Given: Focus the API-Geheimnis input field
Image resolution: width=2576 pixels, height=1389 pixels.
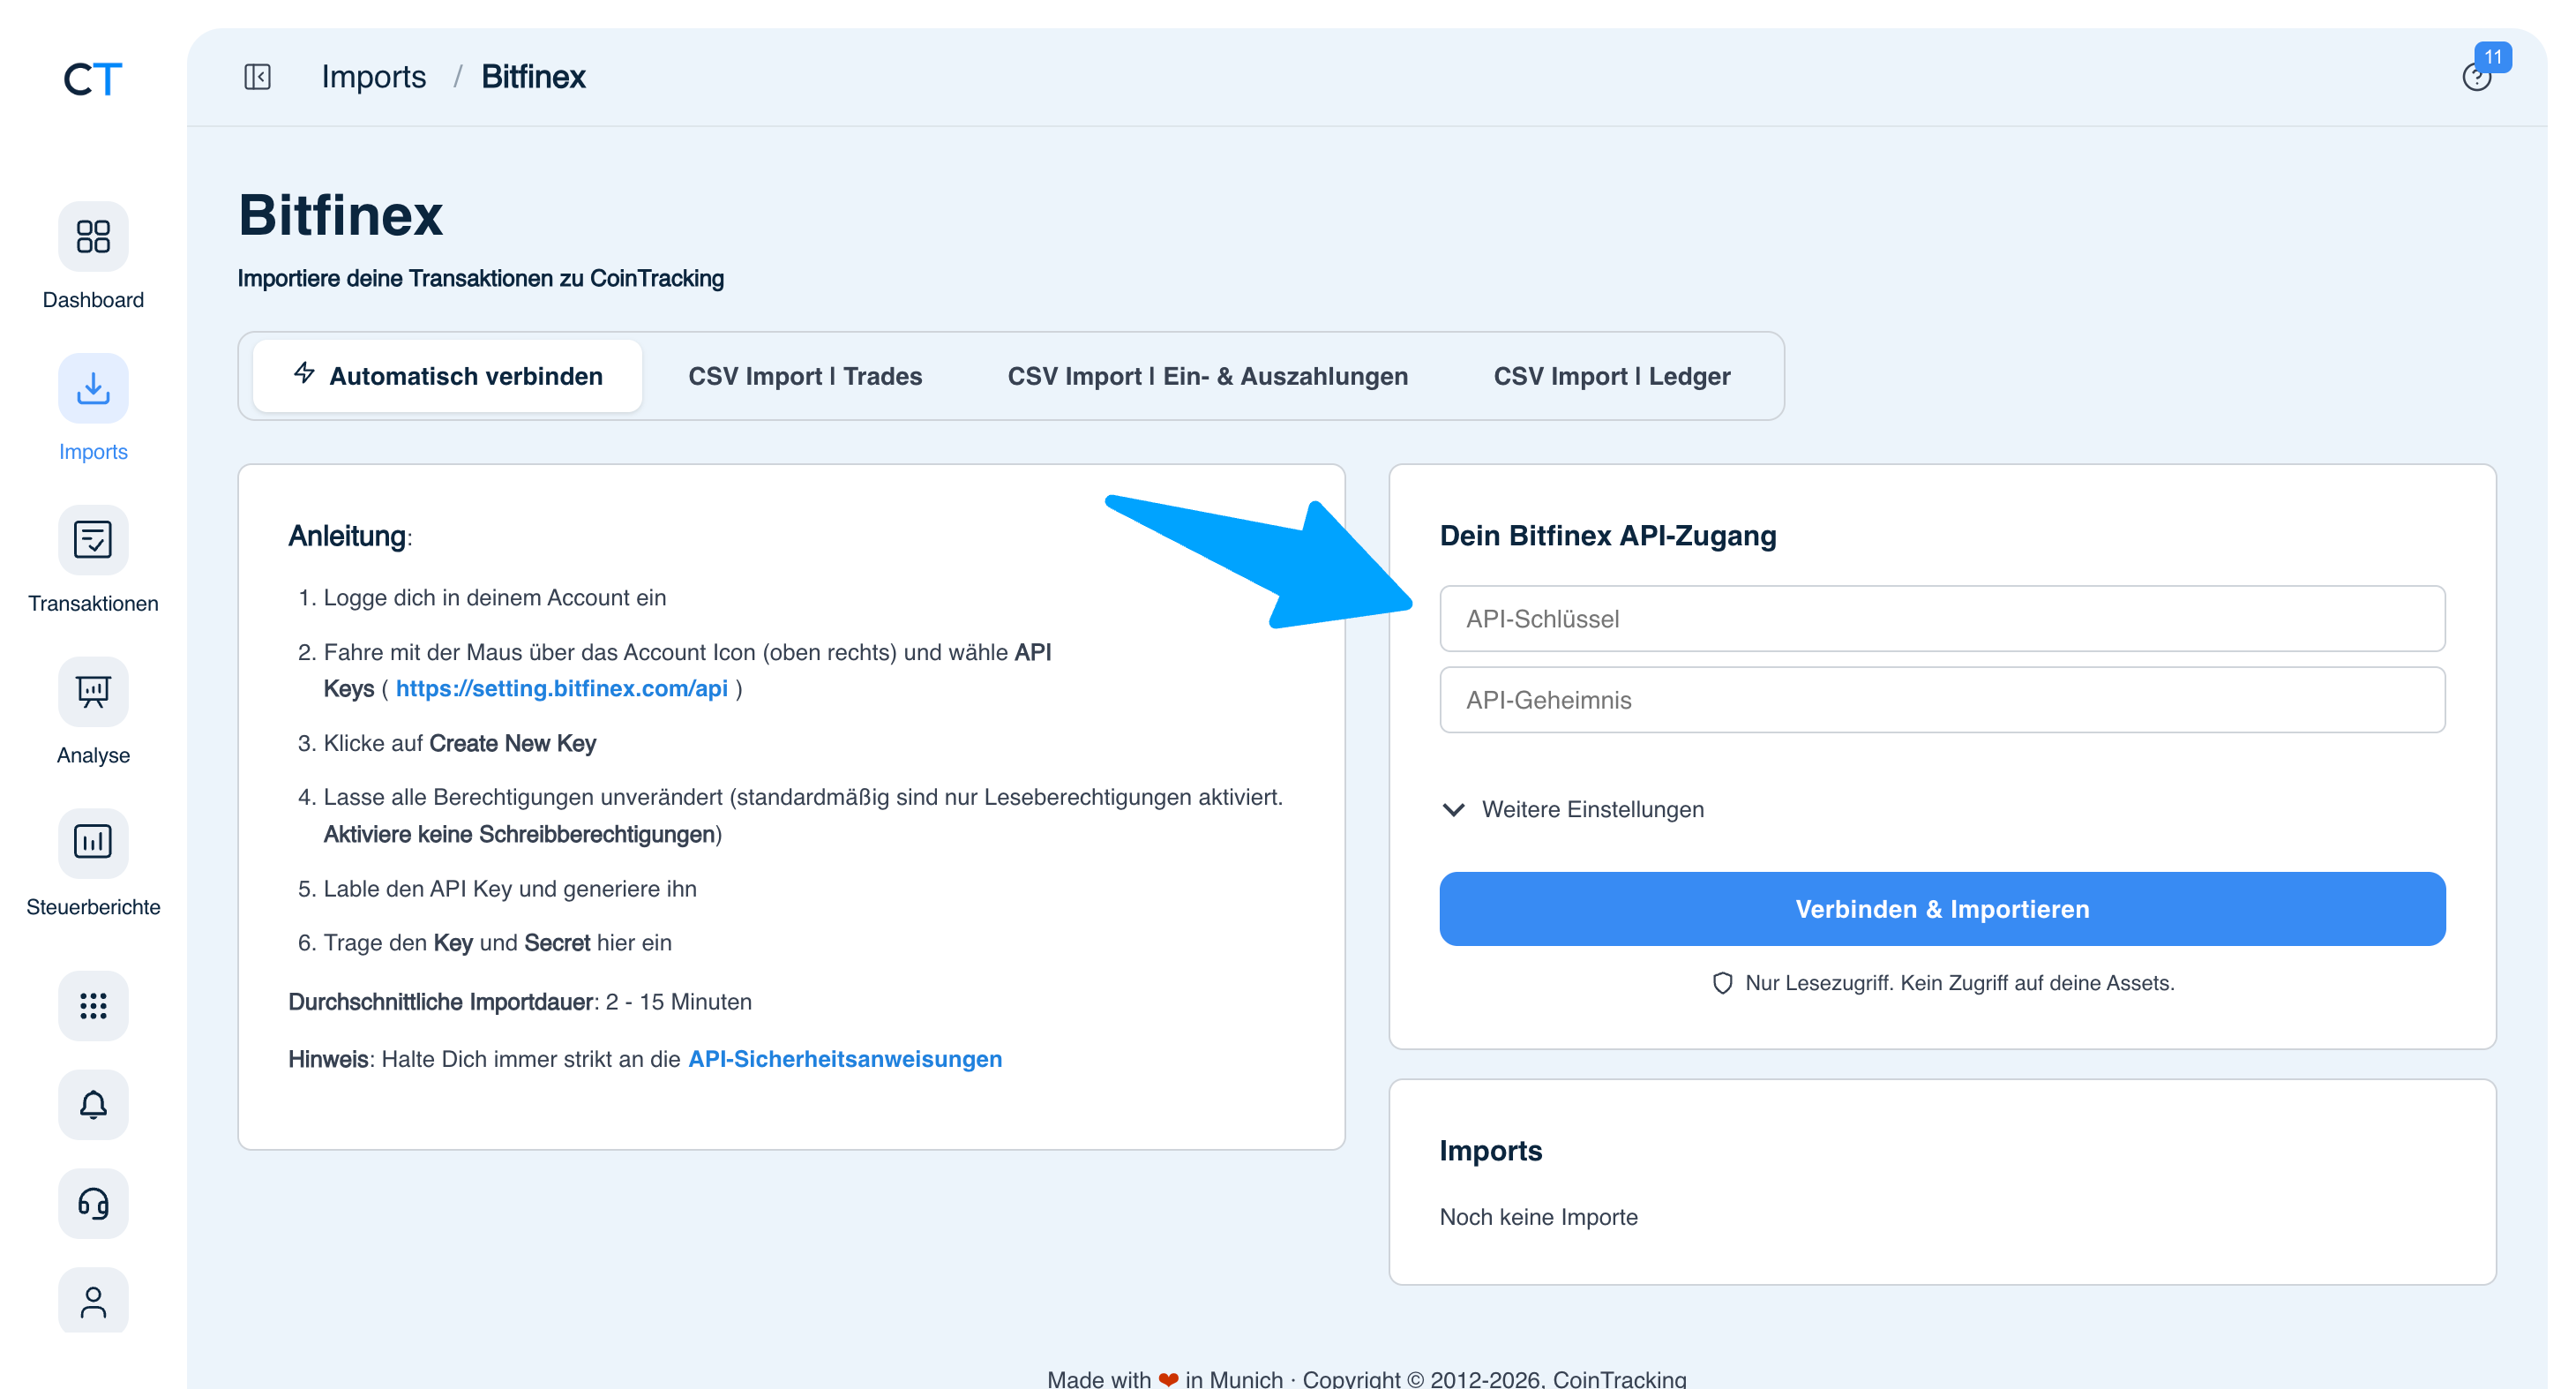Looking at the screenshot, I should point(1942,700).
